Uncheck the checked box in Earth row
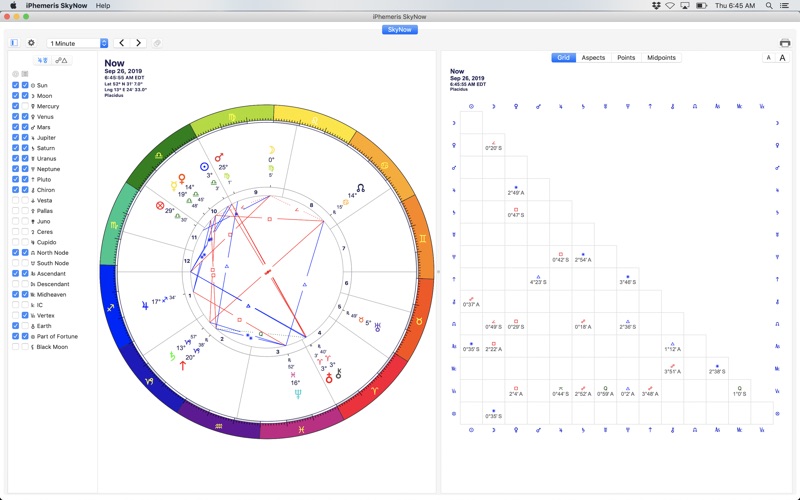The image size is (800, 500). pyautogui.click(x=15, y=326)
